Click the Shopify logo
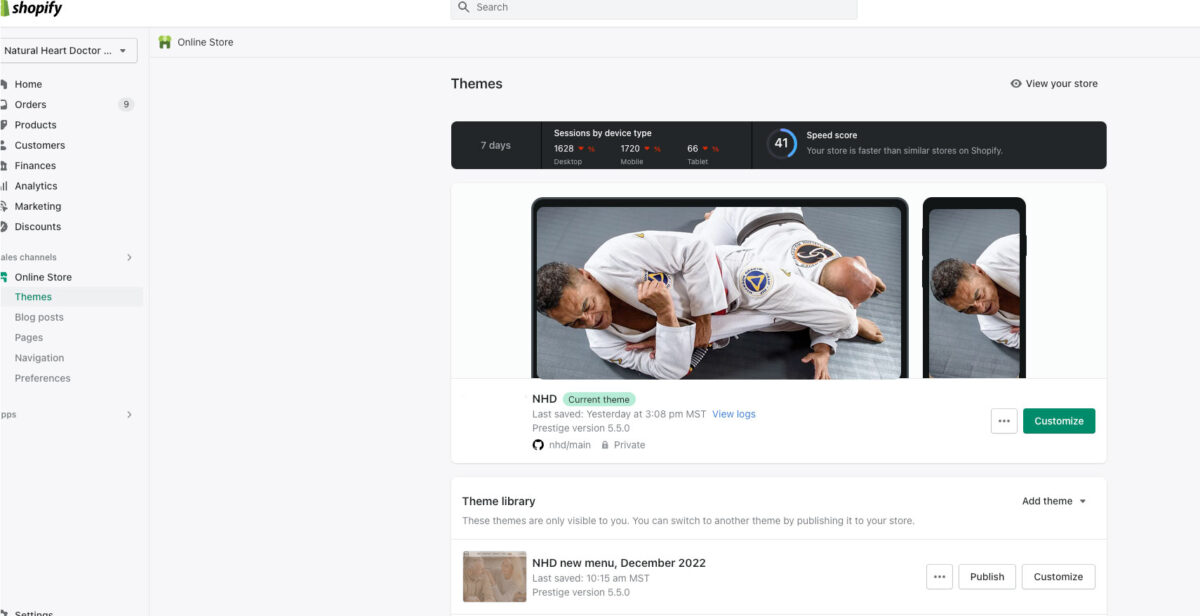1200x616 pixels. click(32, 9)
